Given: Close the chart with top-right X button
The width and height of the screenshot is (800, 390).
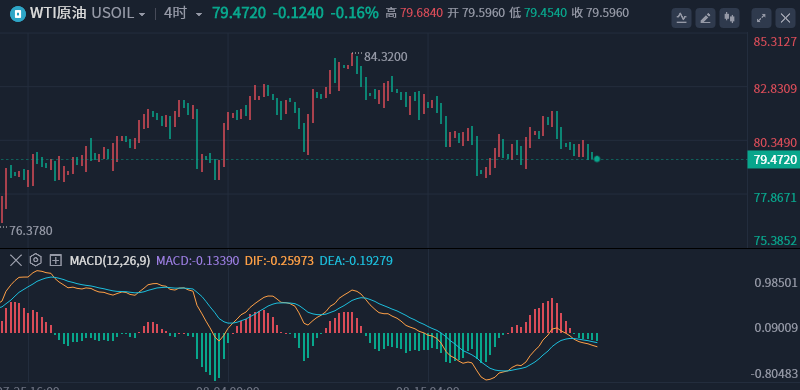Looking at the screenshot, I should (785, 18).
